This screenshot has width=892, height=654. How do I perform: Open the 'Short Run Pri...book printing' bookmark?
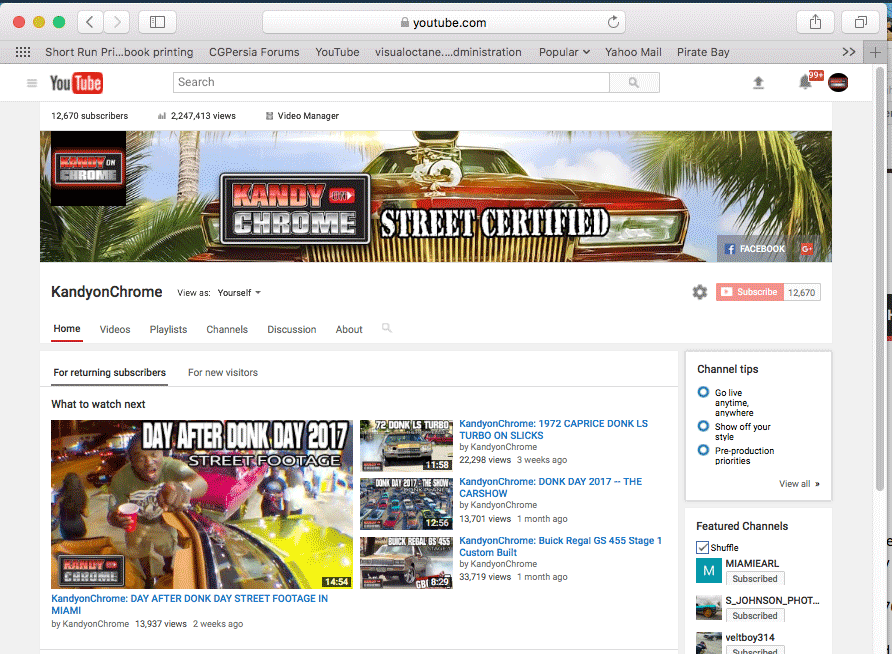coord(119,52)
